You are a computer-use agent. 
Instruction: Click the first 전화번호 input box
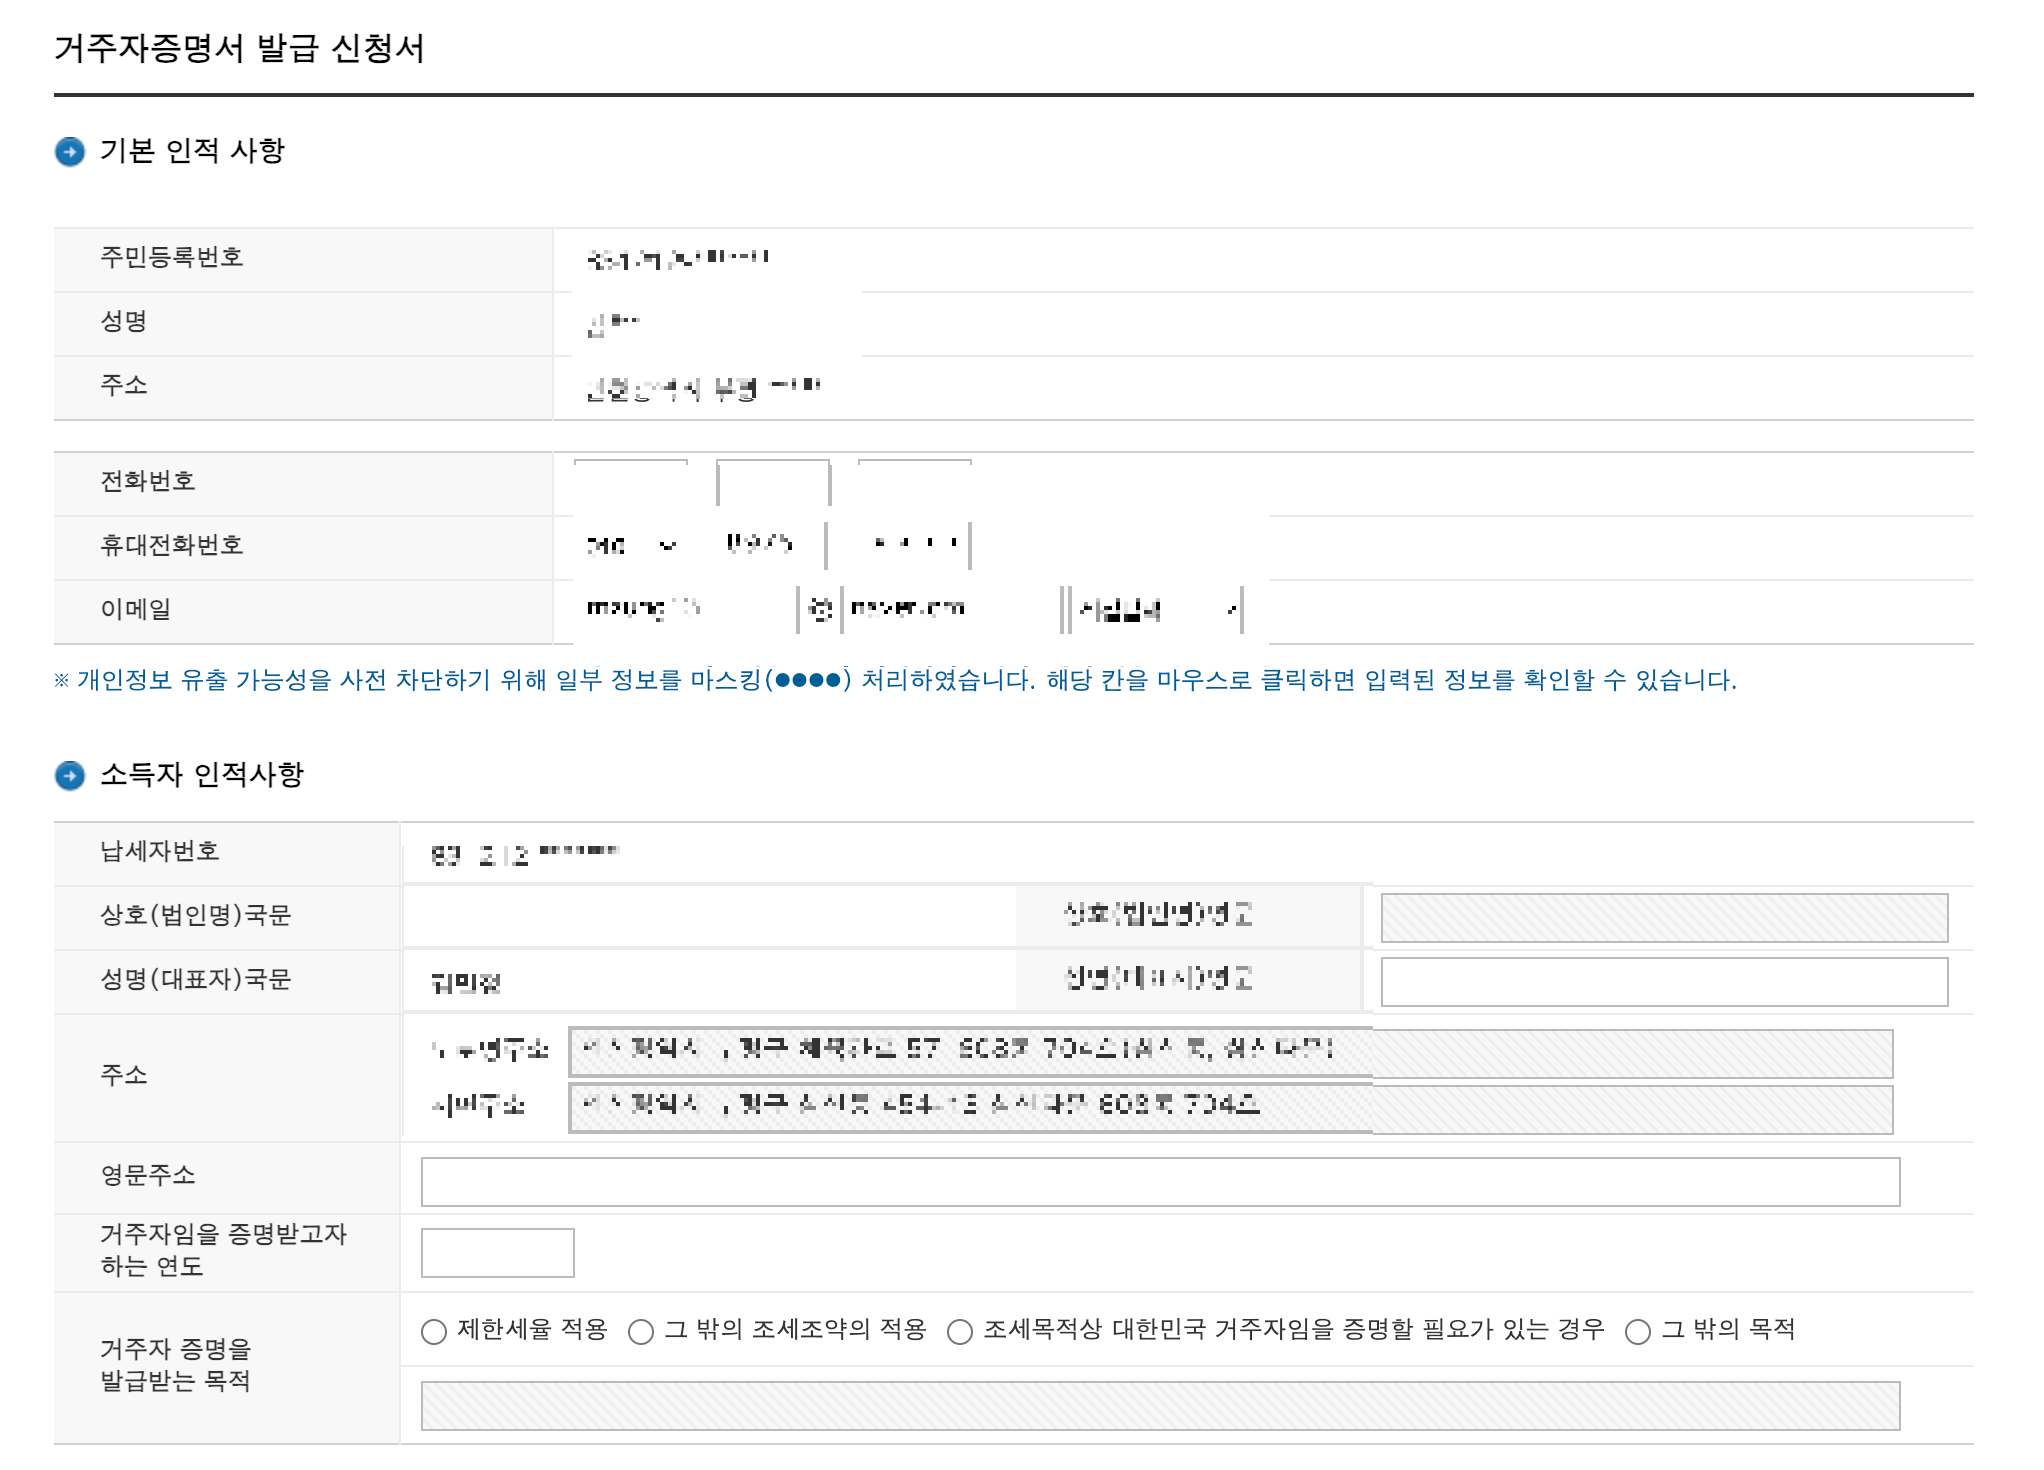631,483
